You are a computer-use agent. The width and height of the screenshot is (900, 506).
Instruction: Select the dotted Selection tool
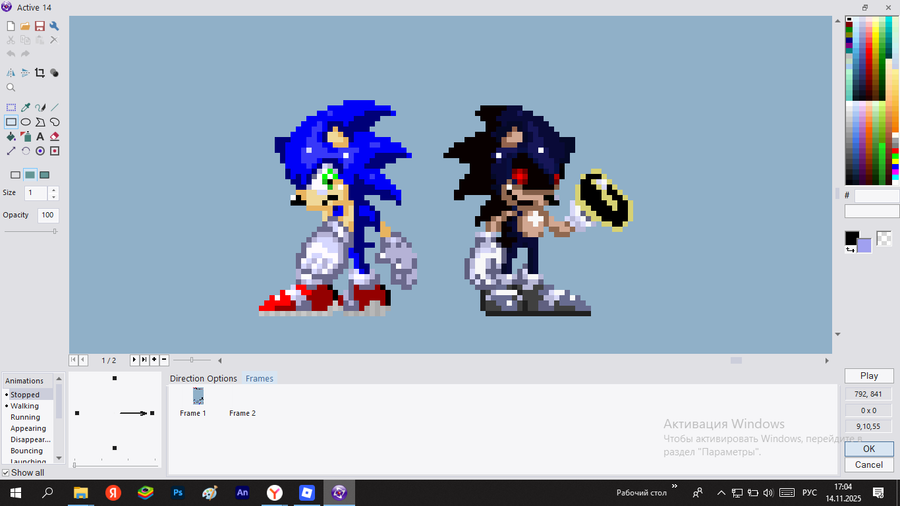(11, 107)
